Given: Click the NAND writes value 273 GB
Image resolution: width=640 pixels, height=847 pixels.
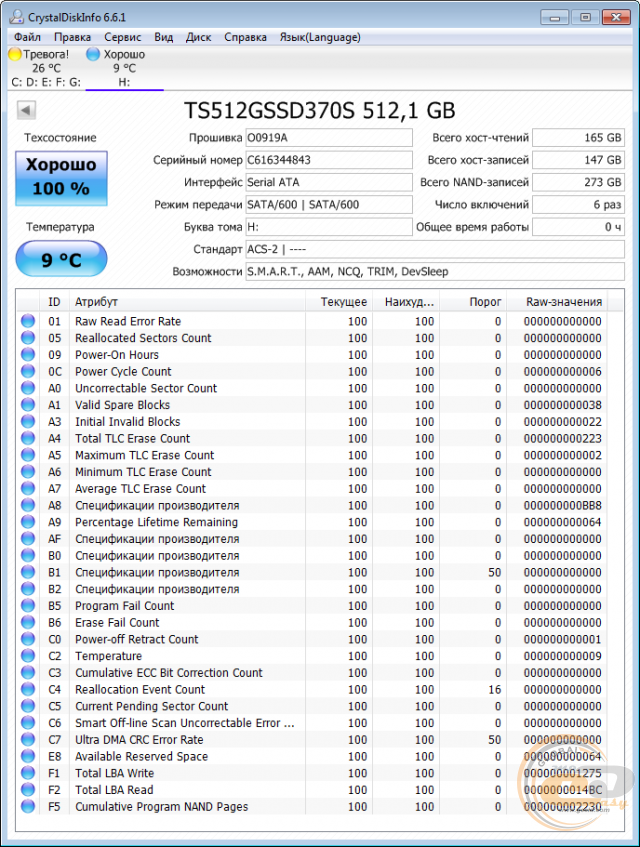Looking at the screenshot, I should 578,182.
